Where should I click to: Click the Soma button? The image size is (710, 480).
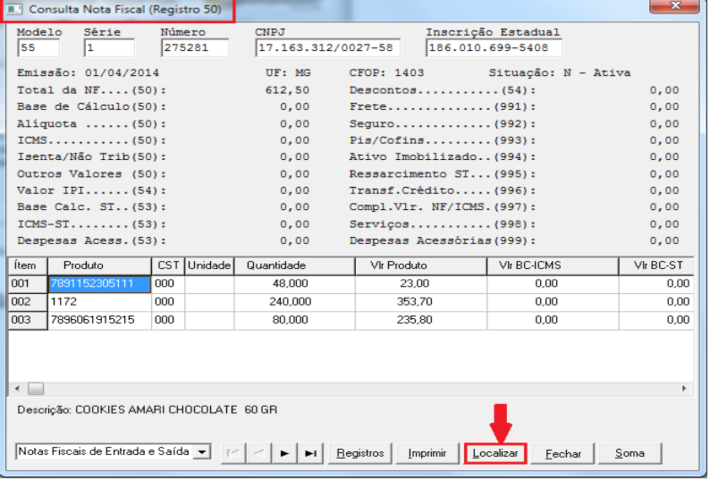(x=629, y=453)
